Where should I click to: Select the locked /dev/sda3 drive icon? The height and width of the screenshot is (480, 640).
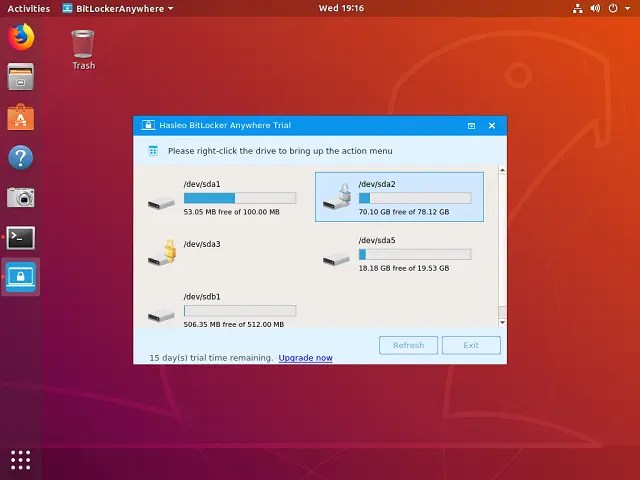click(x=162, y=253)
